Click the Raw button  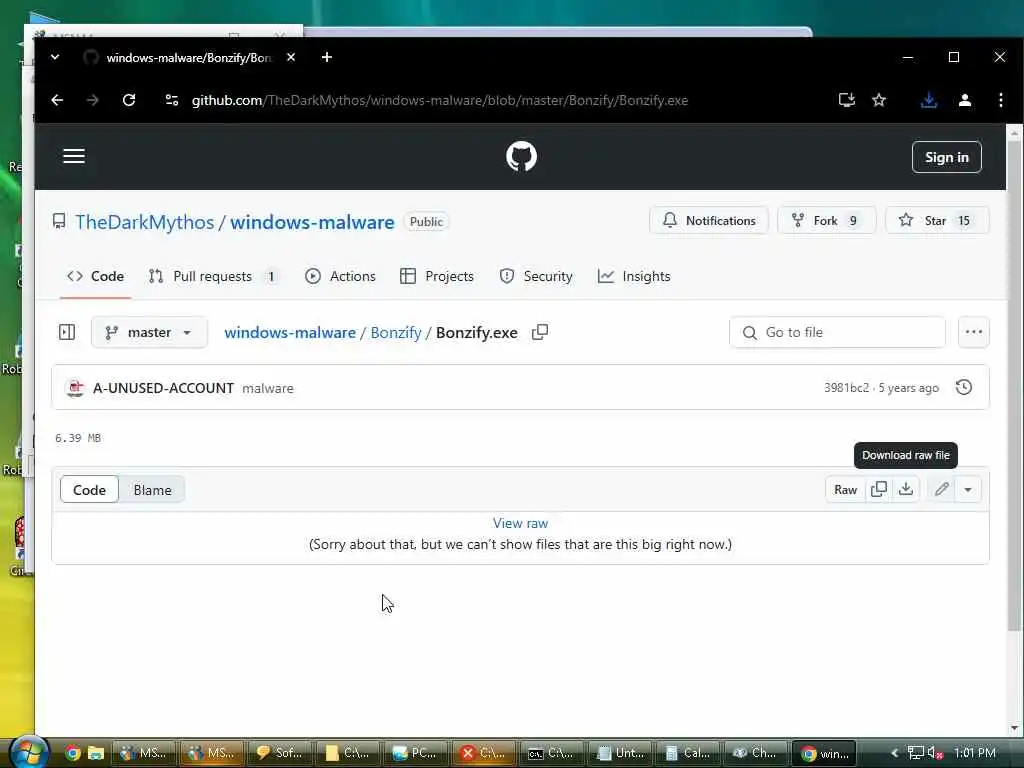click(x=845, y=490)
